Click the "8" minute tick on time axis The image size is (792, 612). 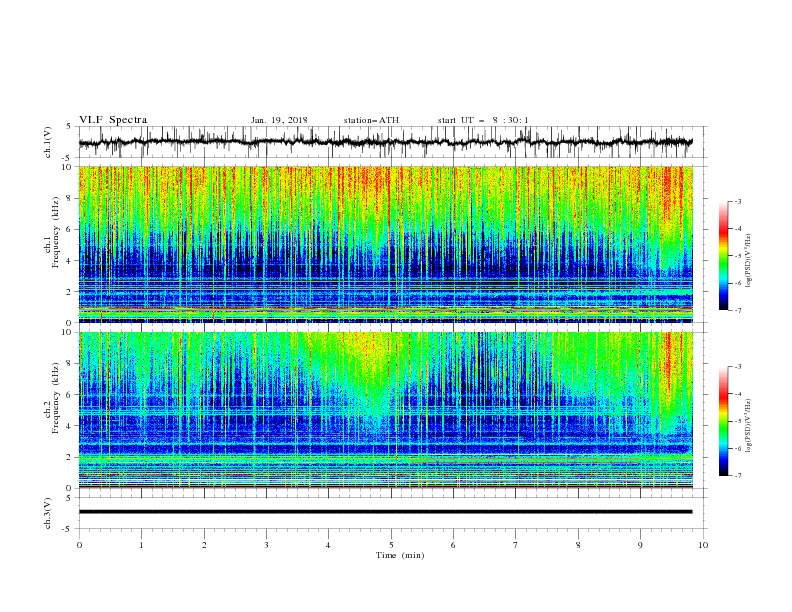pos(578,545)
